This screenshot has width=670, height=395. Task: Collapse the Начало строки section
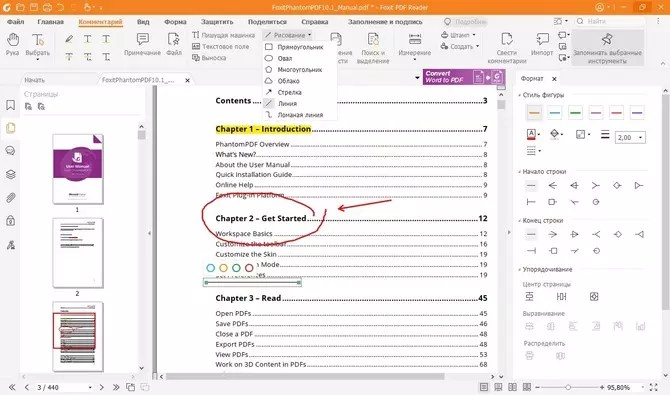pos(520,171)
